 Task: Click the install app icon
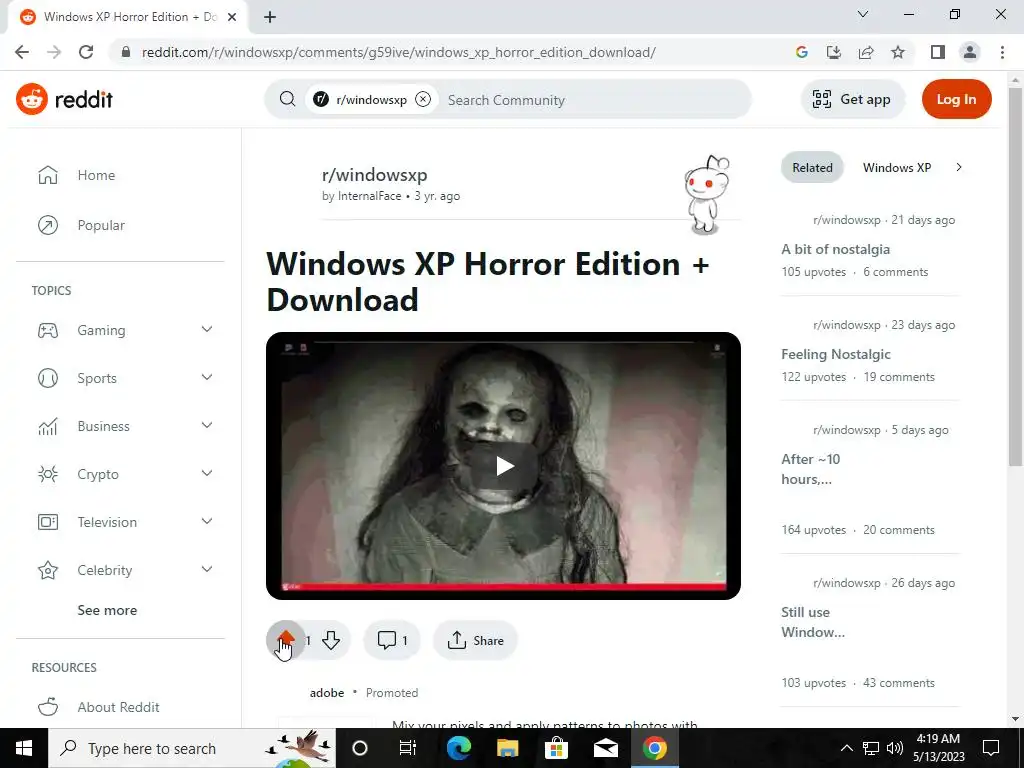(x=834, y=52)
